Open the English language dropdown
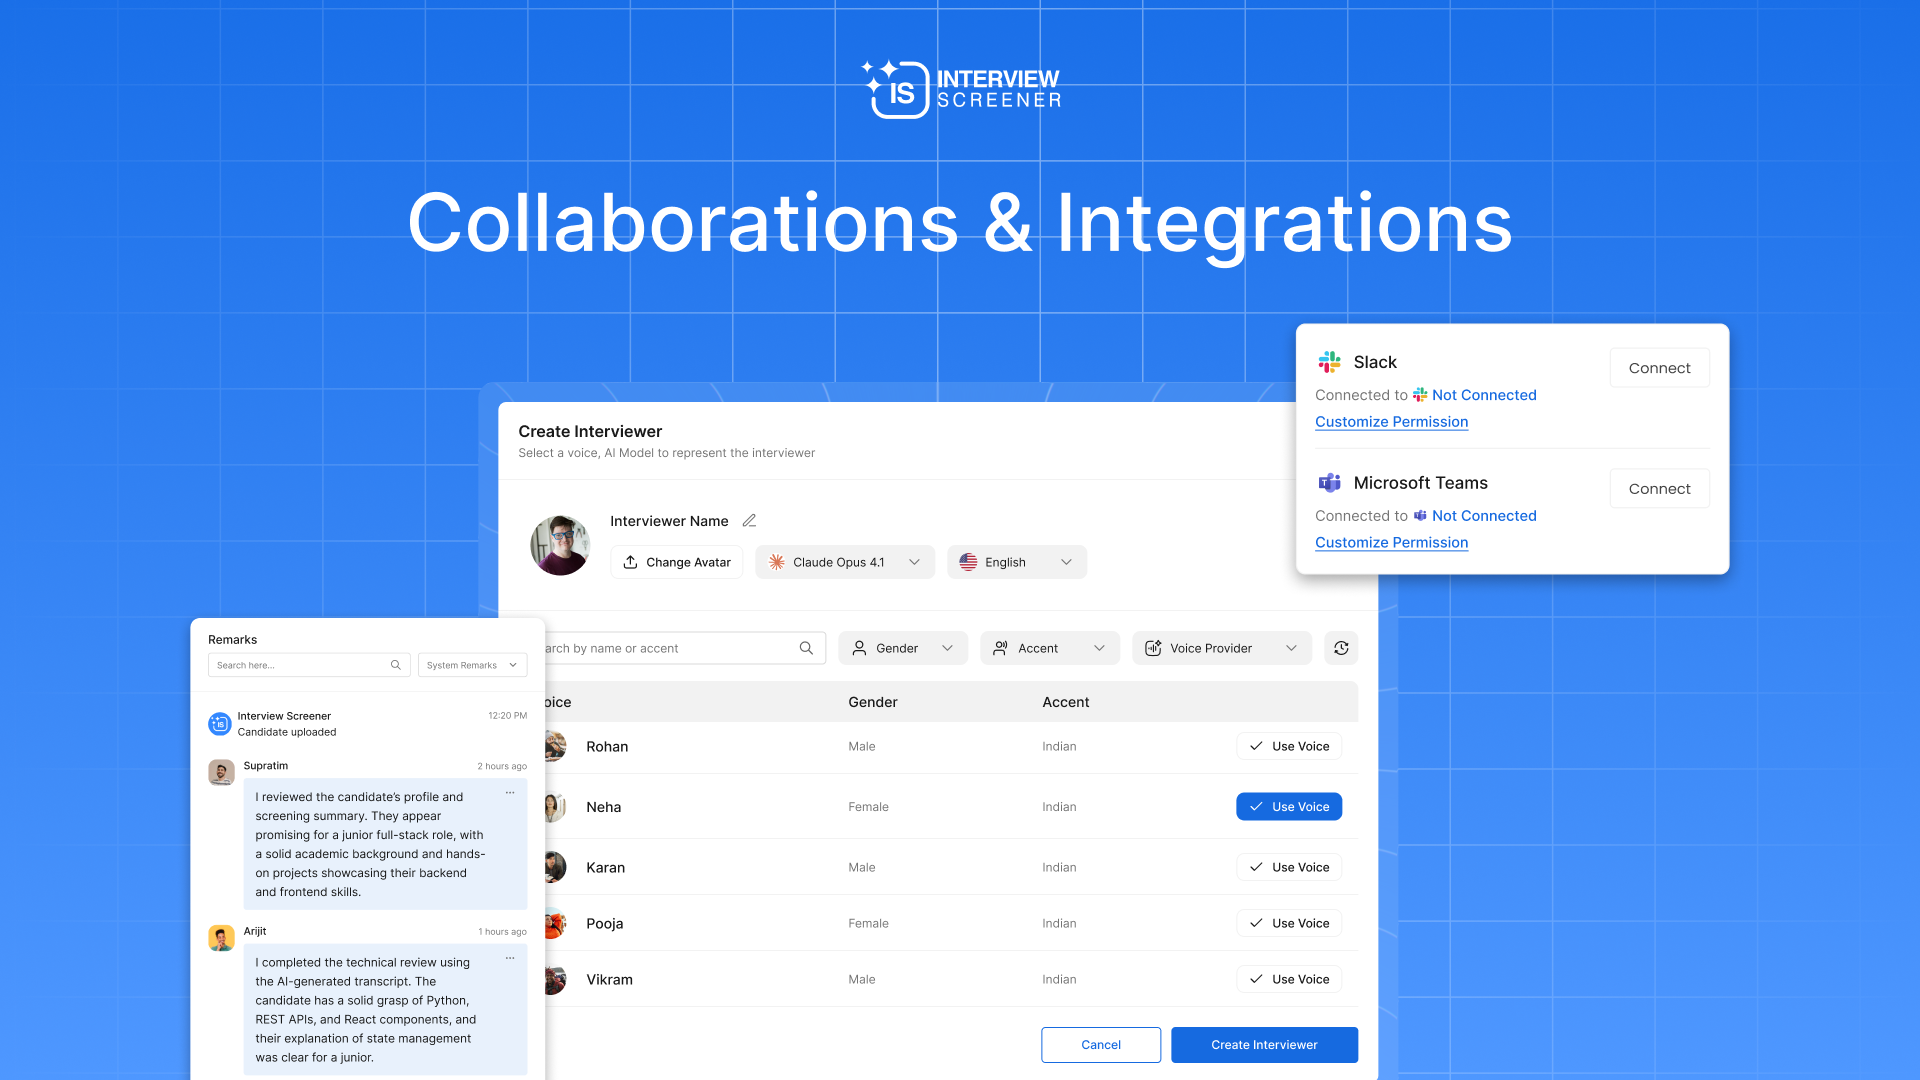This screenshot has width=1920, height=1080. (x=1017, y=562)
